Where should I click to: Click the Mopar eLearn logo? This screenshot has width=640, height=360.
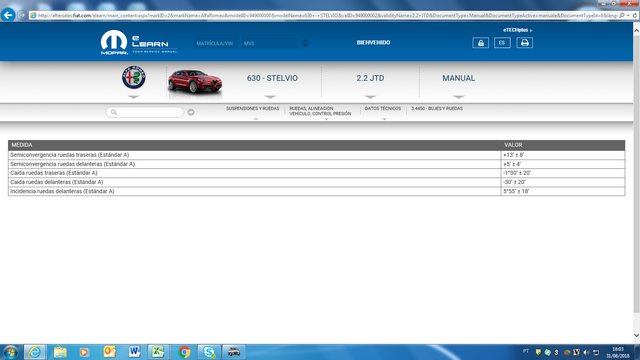point(139,42)
